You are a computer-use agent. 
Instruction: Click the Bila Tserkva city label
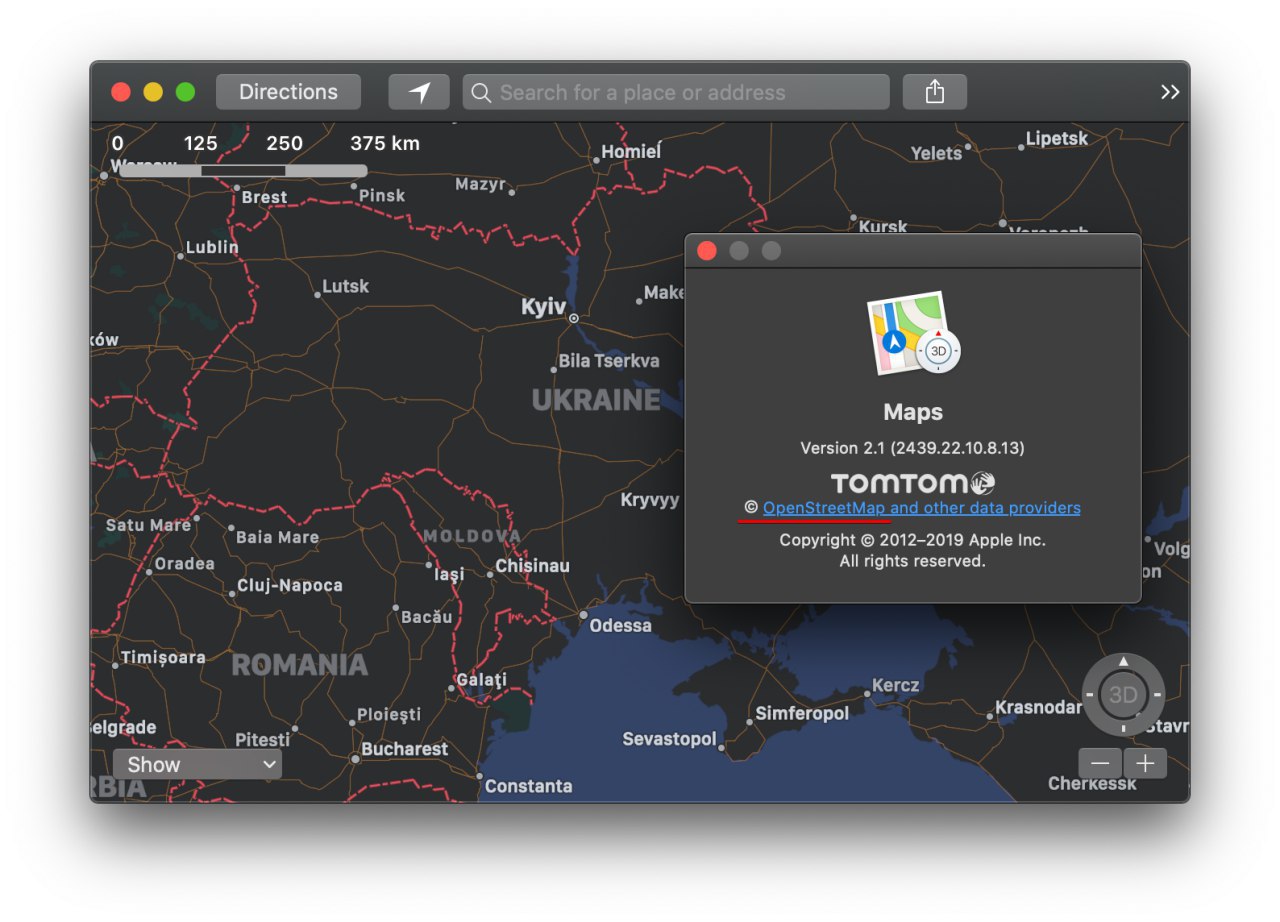[x=609, y=361]
